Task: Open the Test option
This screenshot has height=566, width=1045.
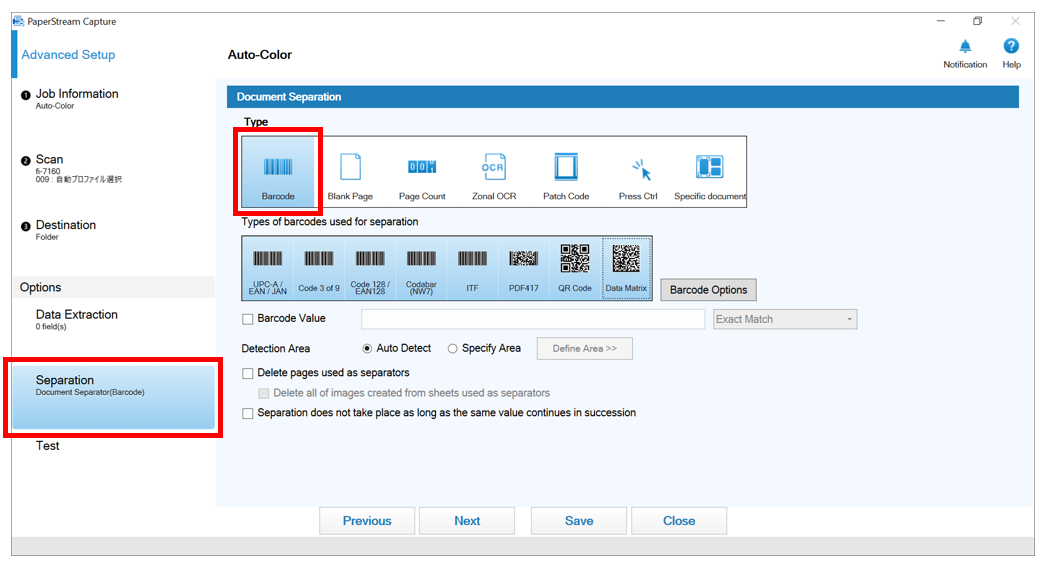Action: [47, 446]
